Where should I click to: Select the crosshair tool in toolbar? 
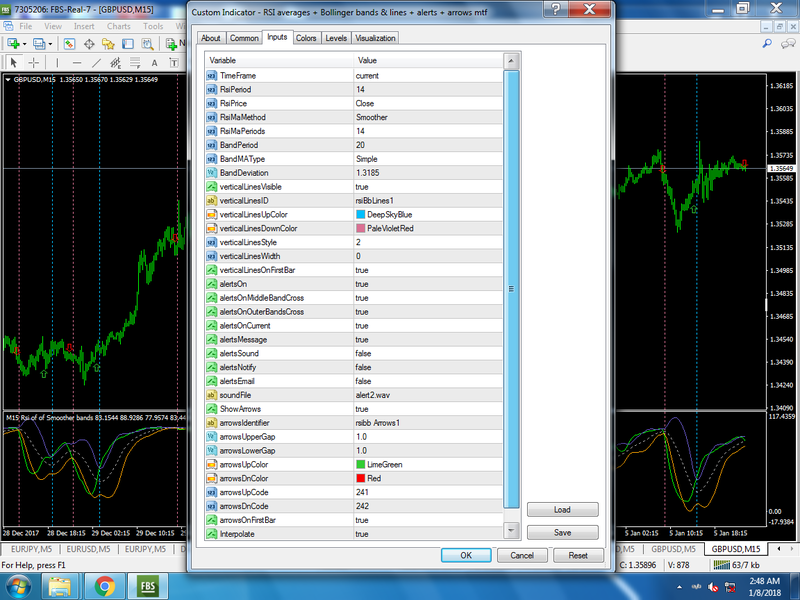[x=34, y=63]
